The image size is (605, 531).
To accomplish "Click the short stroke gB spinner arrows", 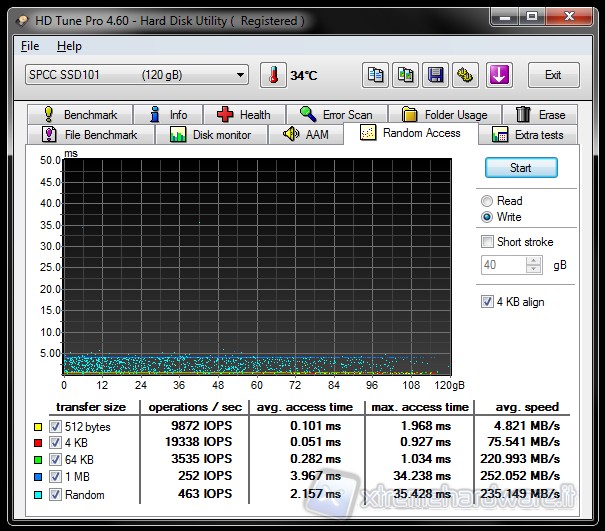I will click(535, 265).
